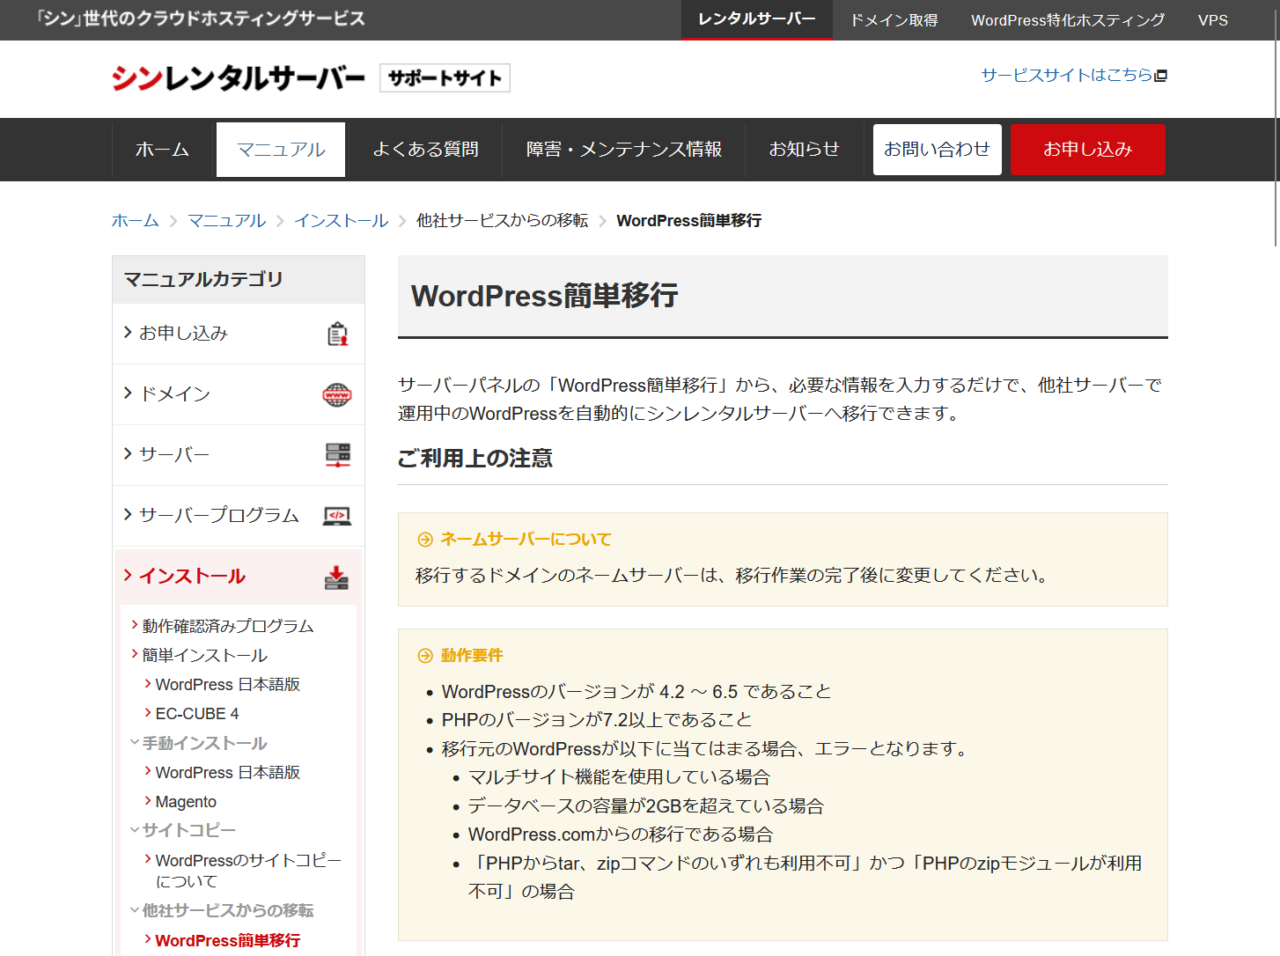Click マニュアル in the breadcrumb
1280x956 pixels.
227,221
